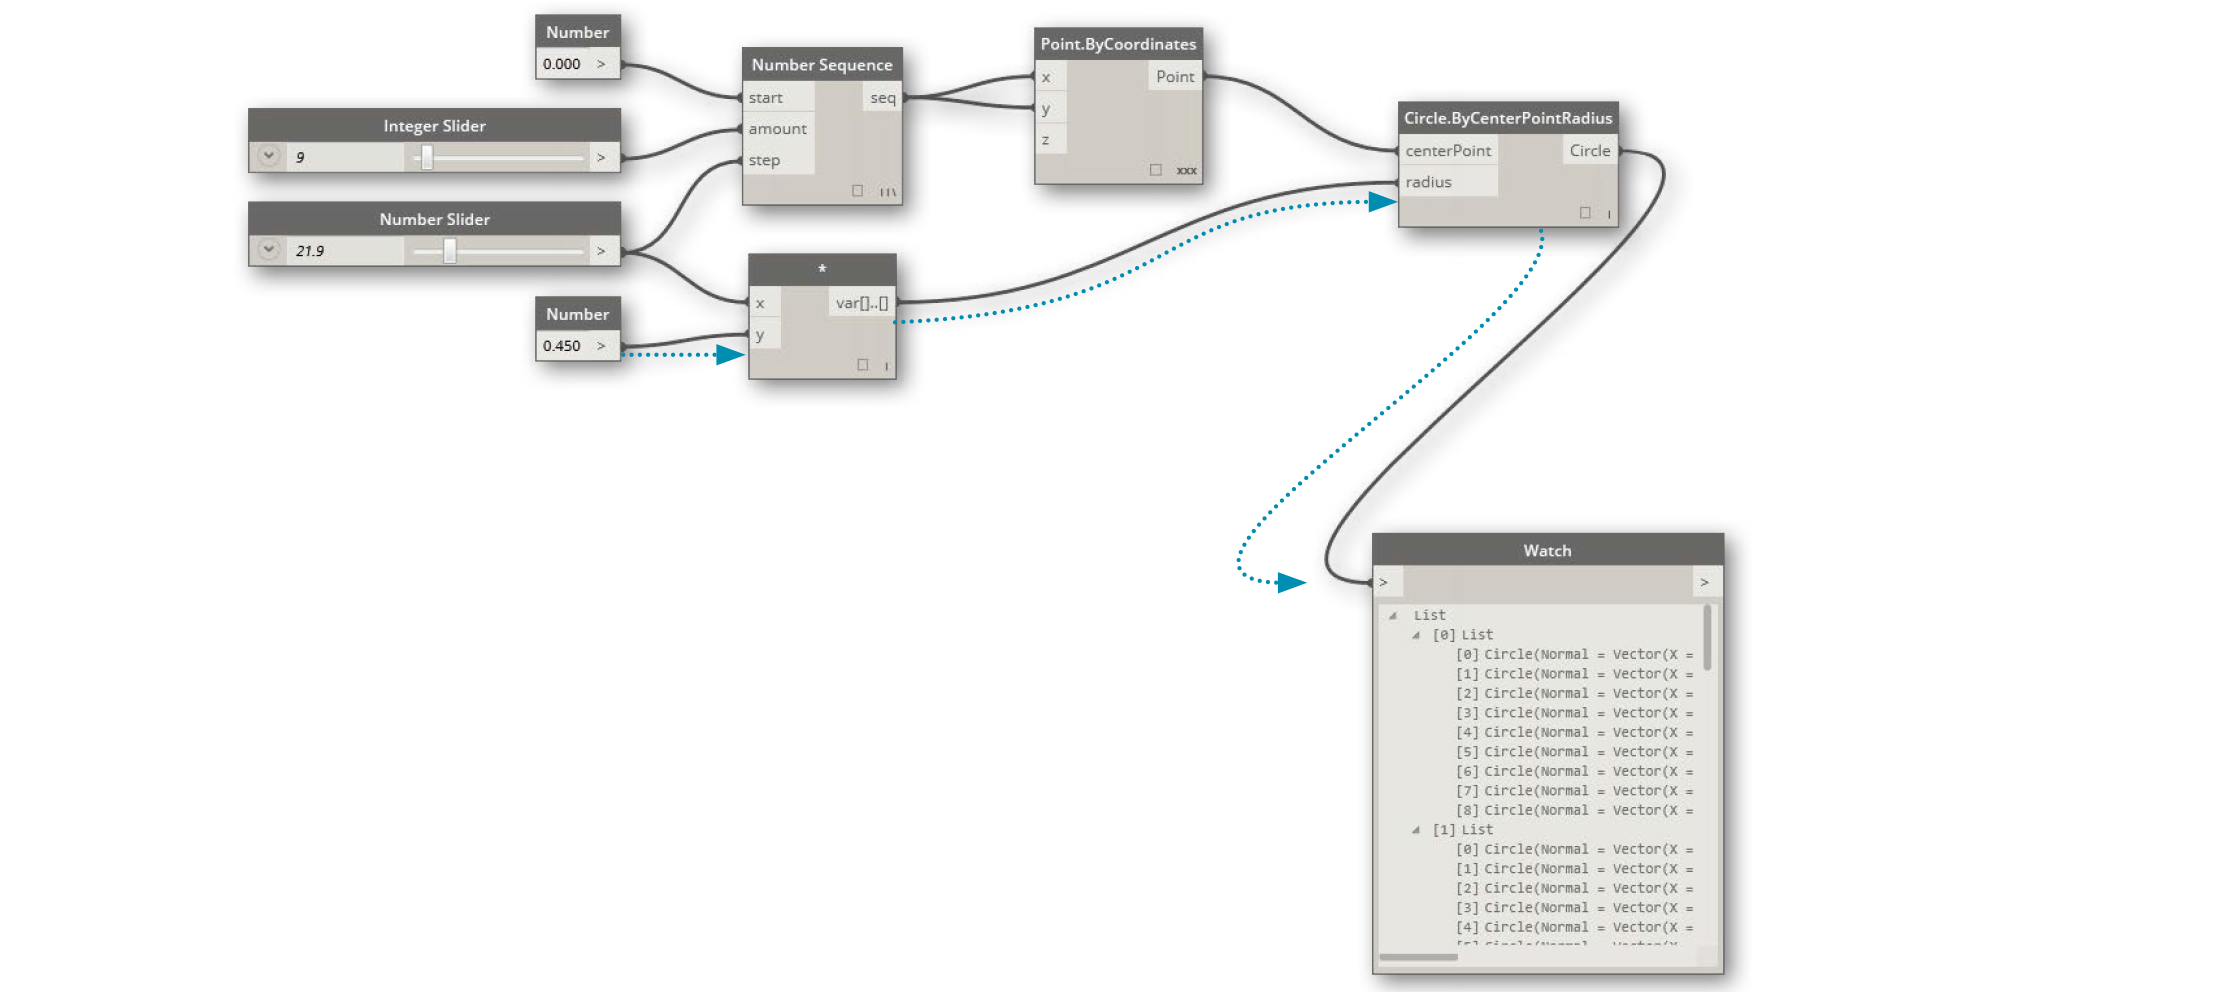Select the z input port on Point.ByCoordinates

[1044, 140]
